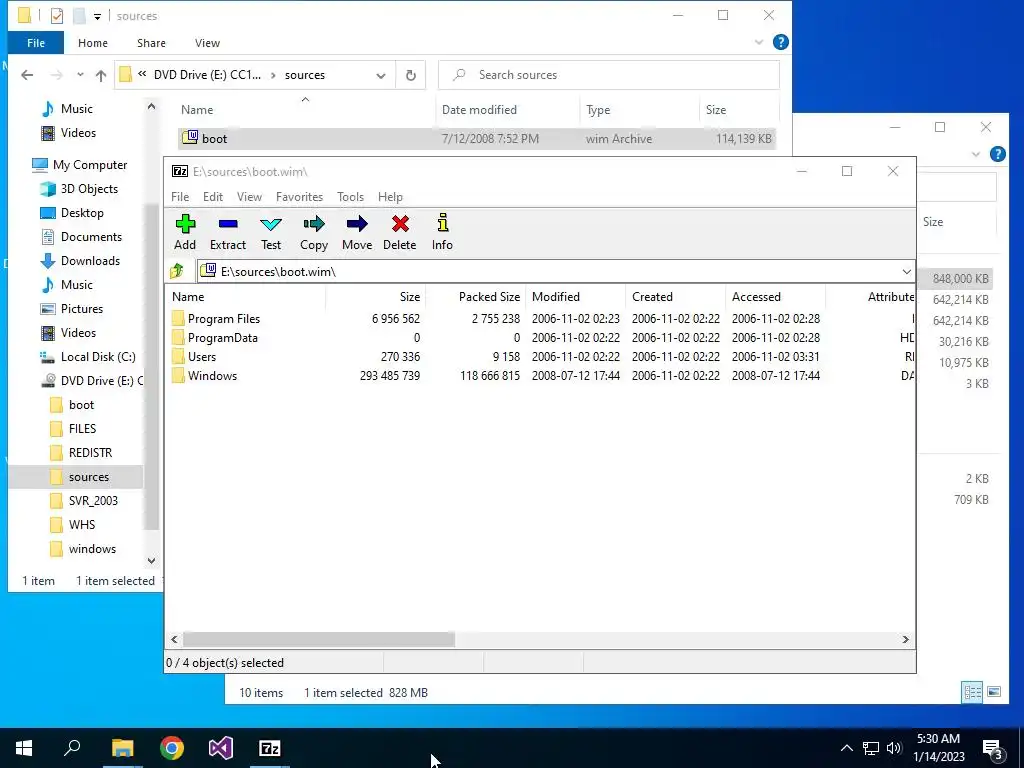Click the Add toolbar button in 7-Zip

pos(185,232)
